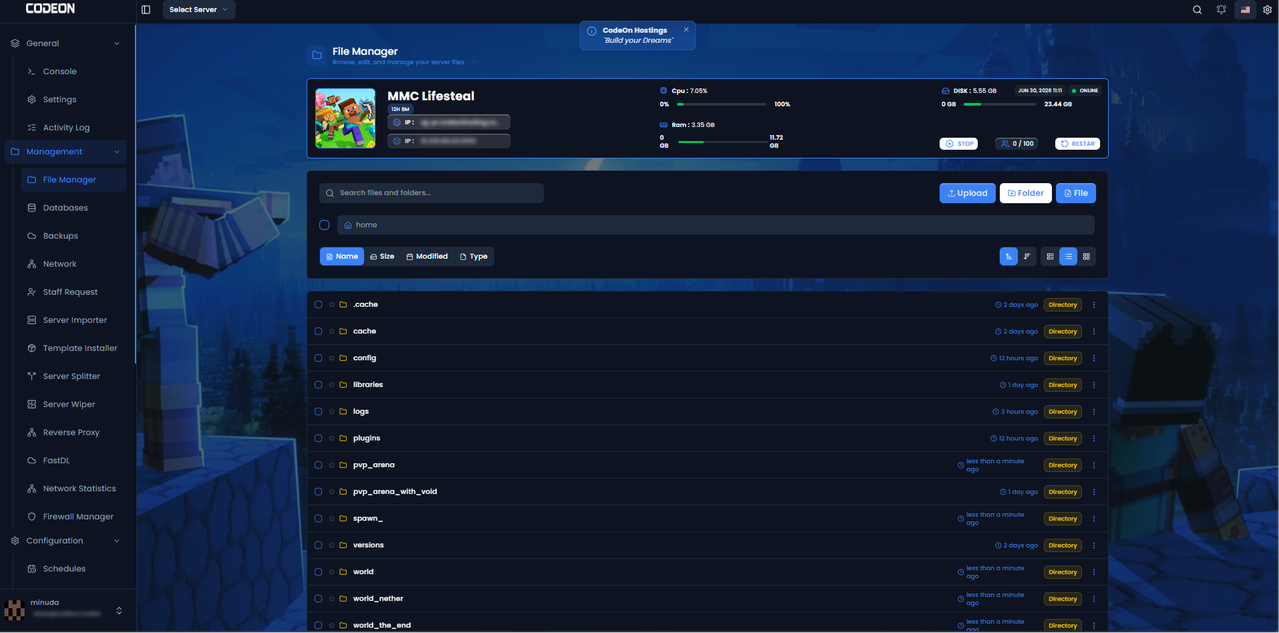
Task: Open three-dot menu for logs folder
Action: (x=1094, y=412)
